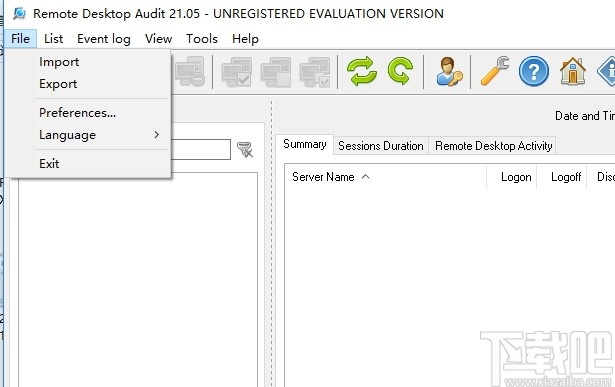This screenshot has width=615, height=387.
Task: Open the Tools menu
Action: click(202, 39)
